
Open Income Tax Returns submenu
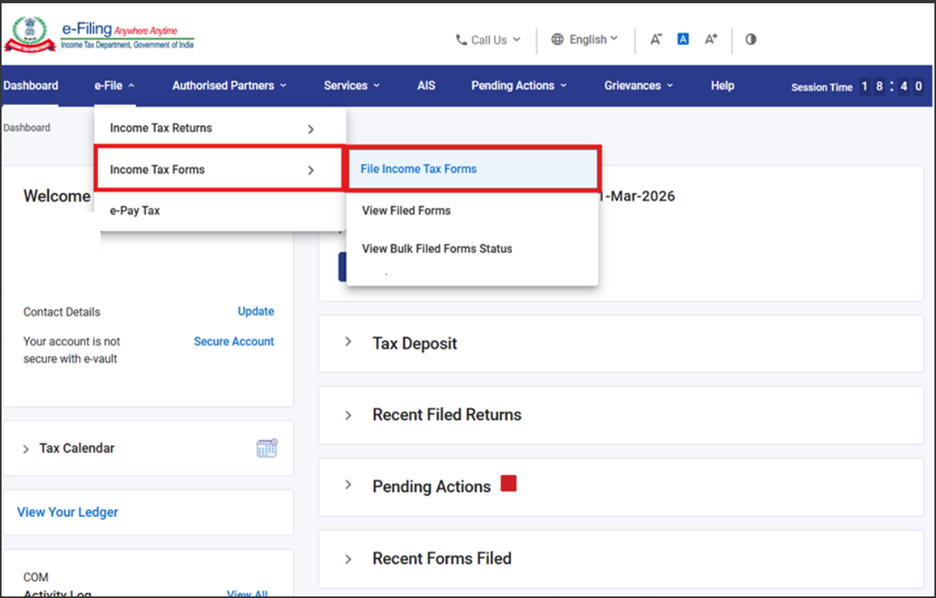(212, 128)
